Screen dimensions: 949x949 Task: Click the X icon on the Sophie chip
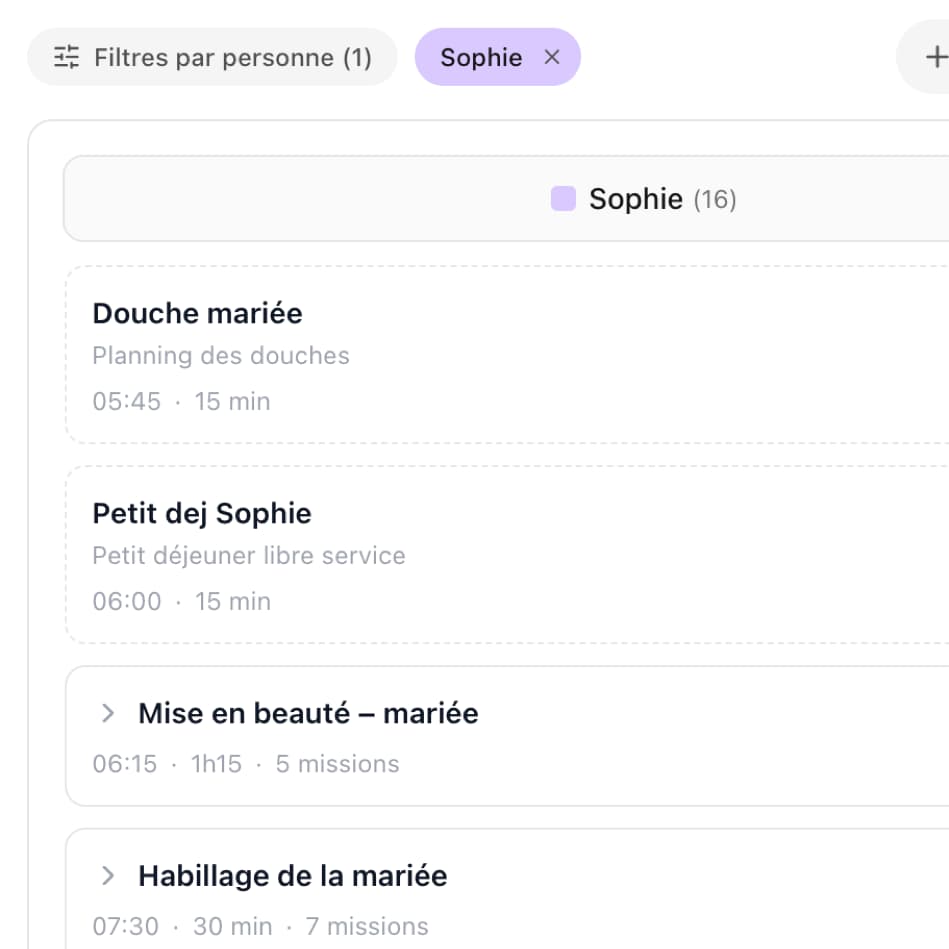tap(551, 57)
